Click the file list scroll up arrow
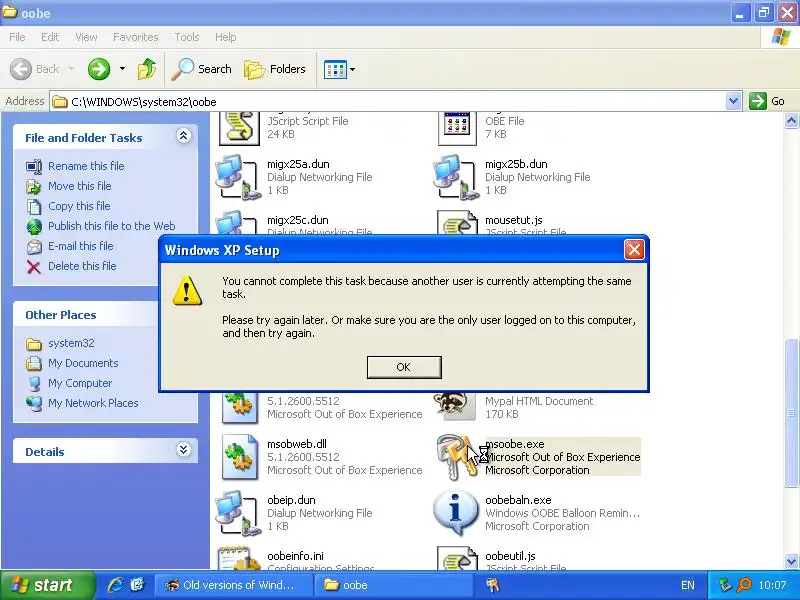800x600 pixels. (791, 121)
